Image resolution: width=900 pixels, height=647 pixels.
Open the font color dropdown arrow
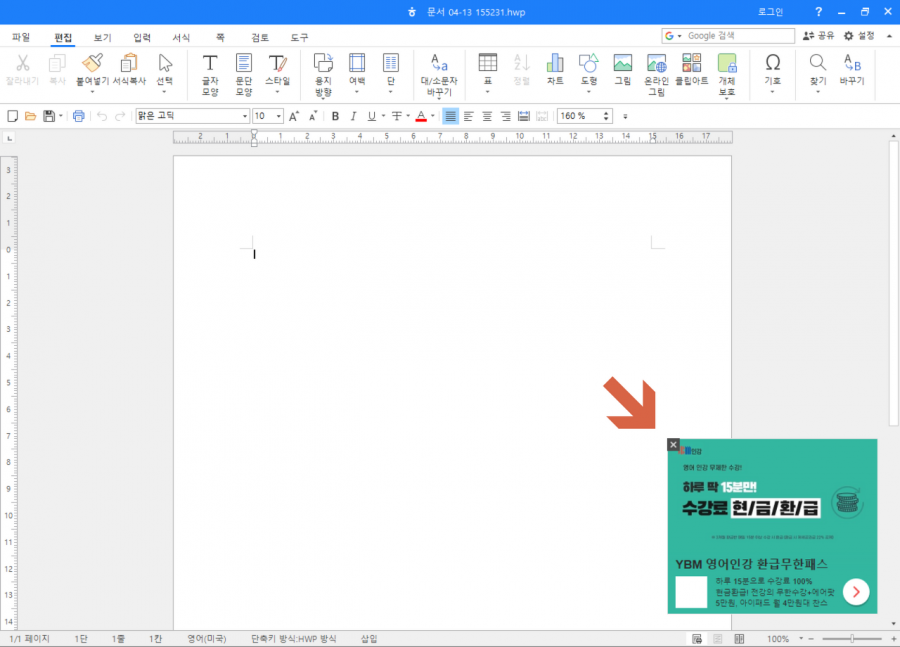pyautogui.click(x=433, y=116)
